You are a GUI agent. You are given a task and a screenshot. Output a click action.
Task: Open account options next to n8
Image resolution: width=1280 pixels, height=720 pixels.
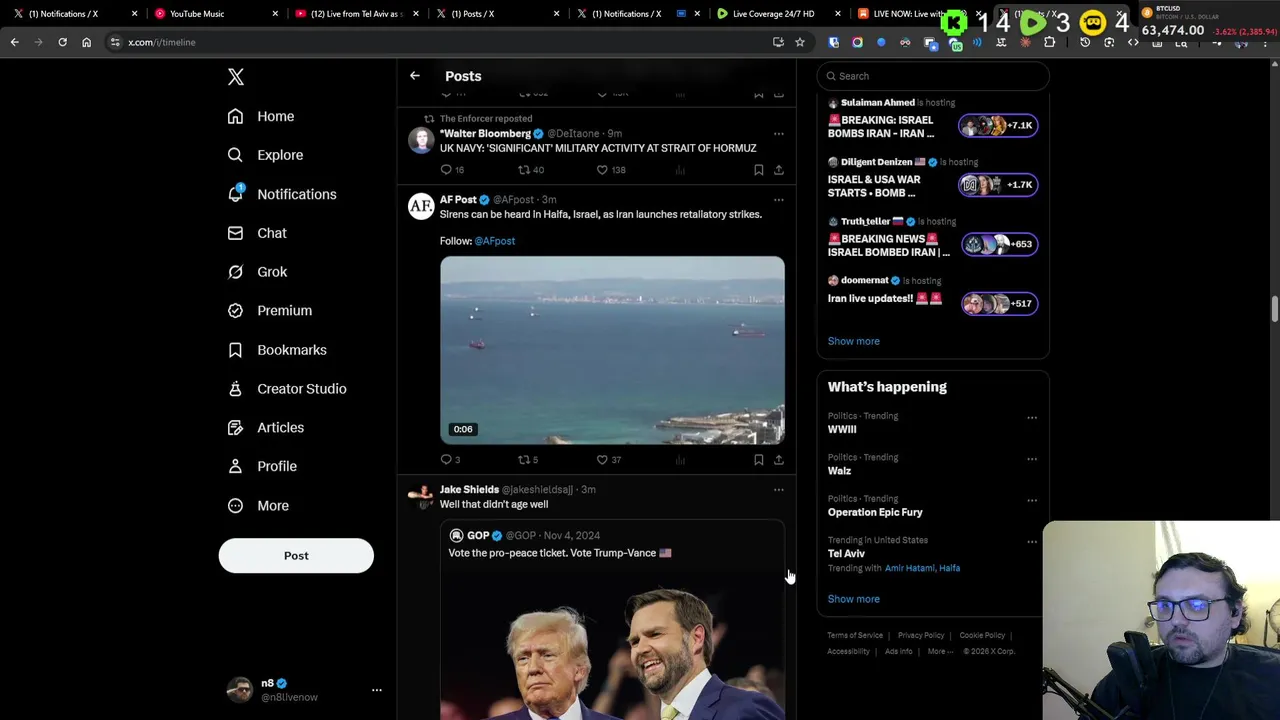pos(377,690)
